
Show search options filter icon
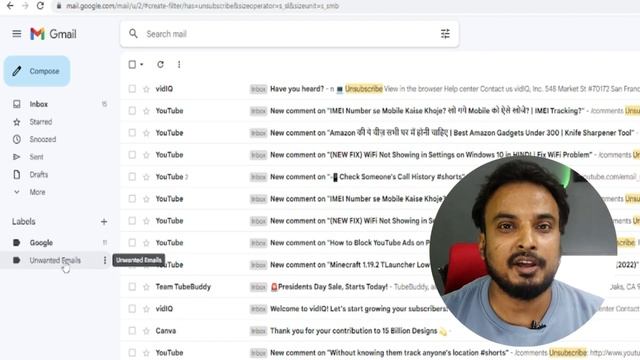pyautogui.click(x=445, y=34)
